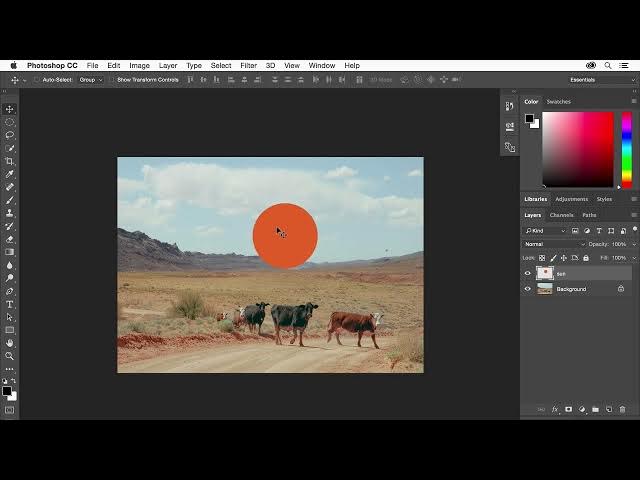Open the Filter menu
The width and height of the screenshot is (640, 480).
(248, 65)
